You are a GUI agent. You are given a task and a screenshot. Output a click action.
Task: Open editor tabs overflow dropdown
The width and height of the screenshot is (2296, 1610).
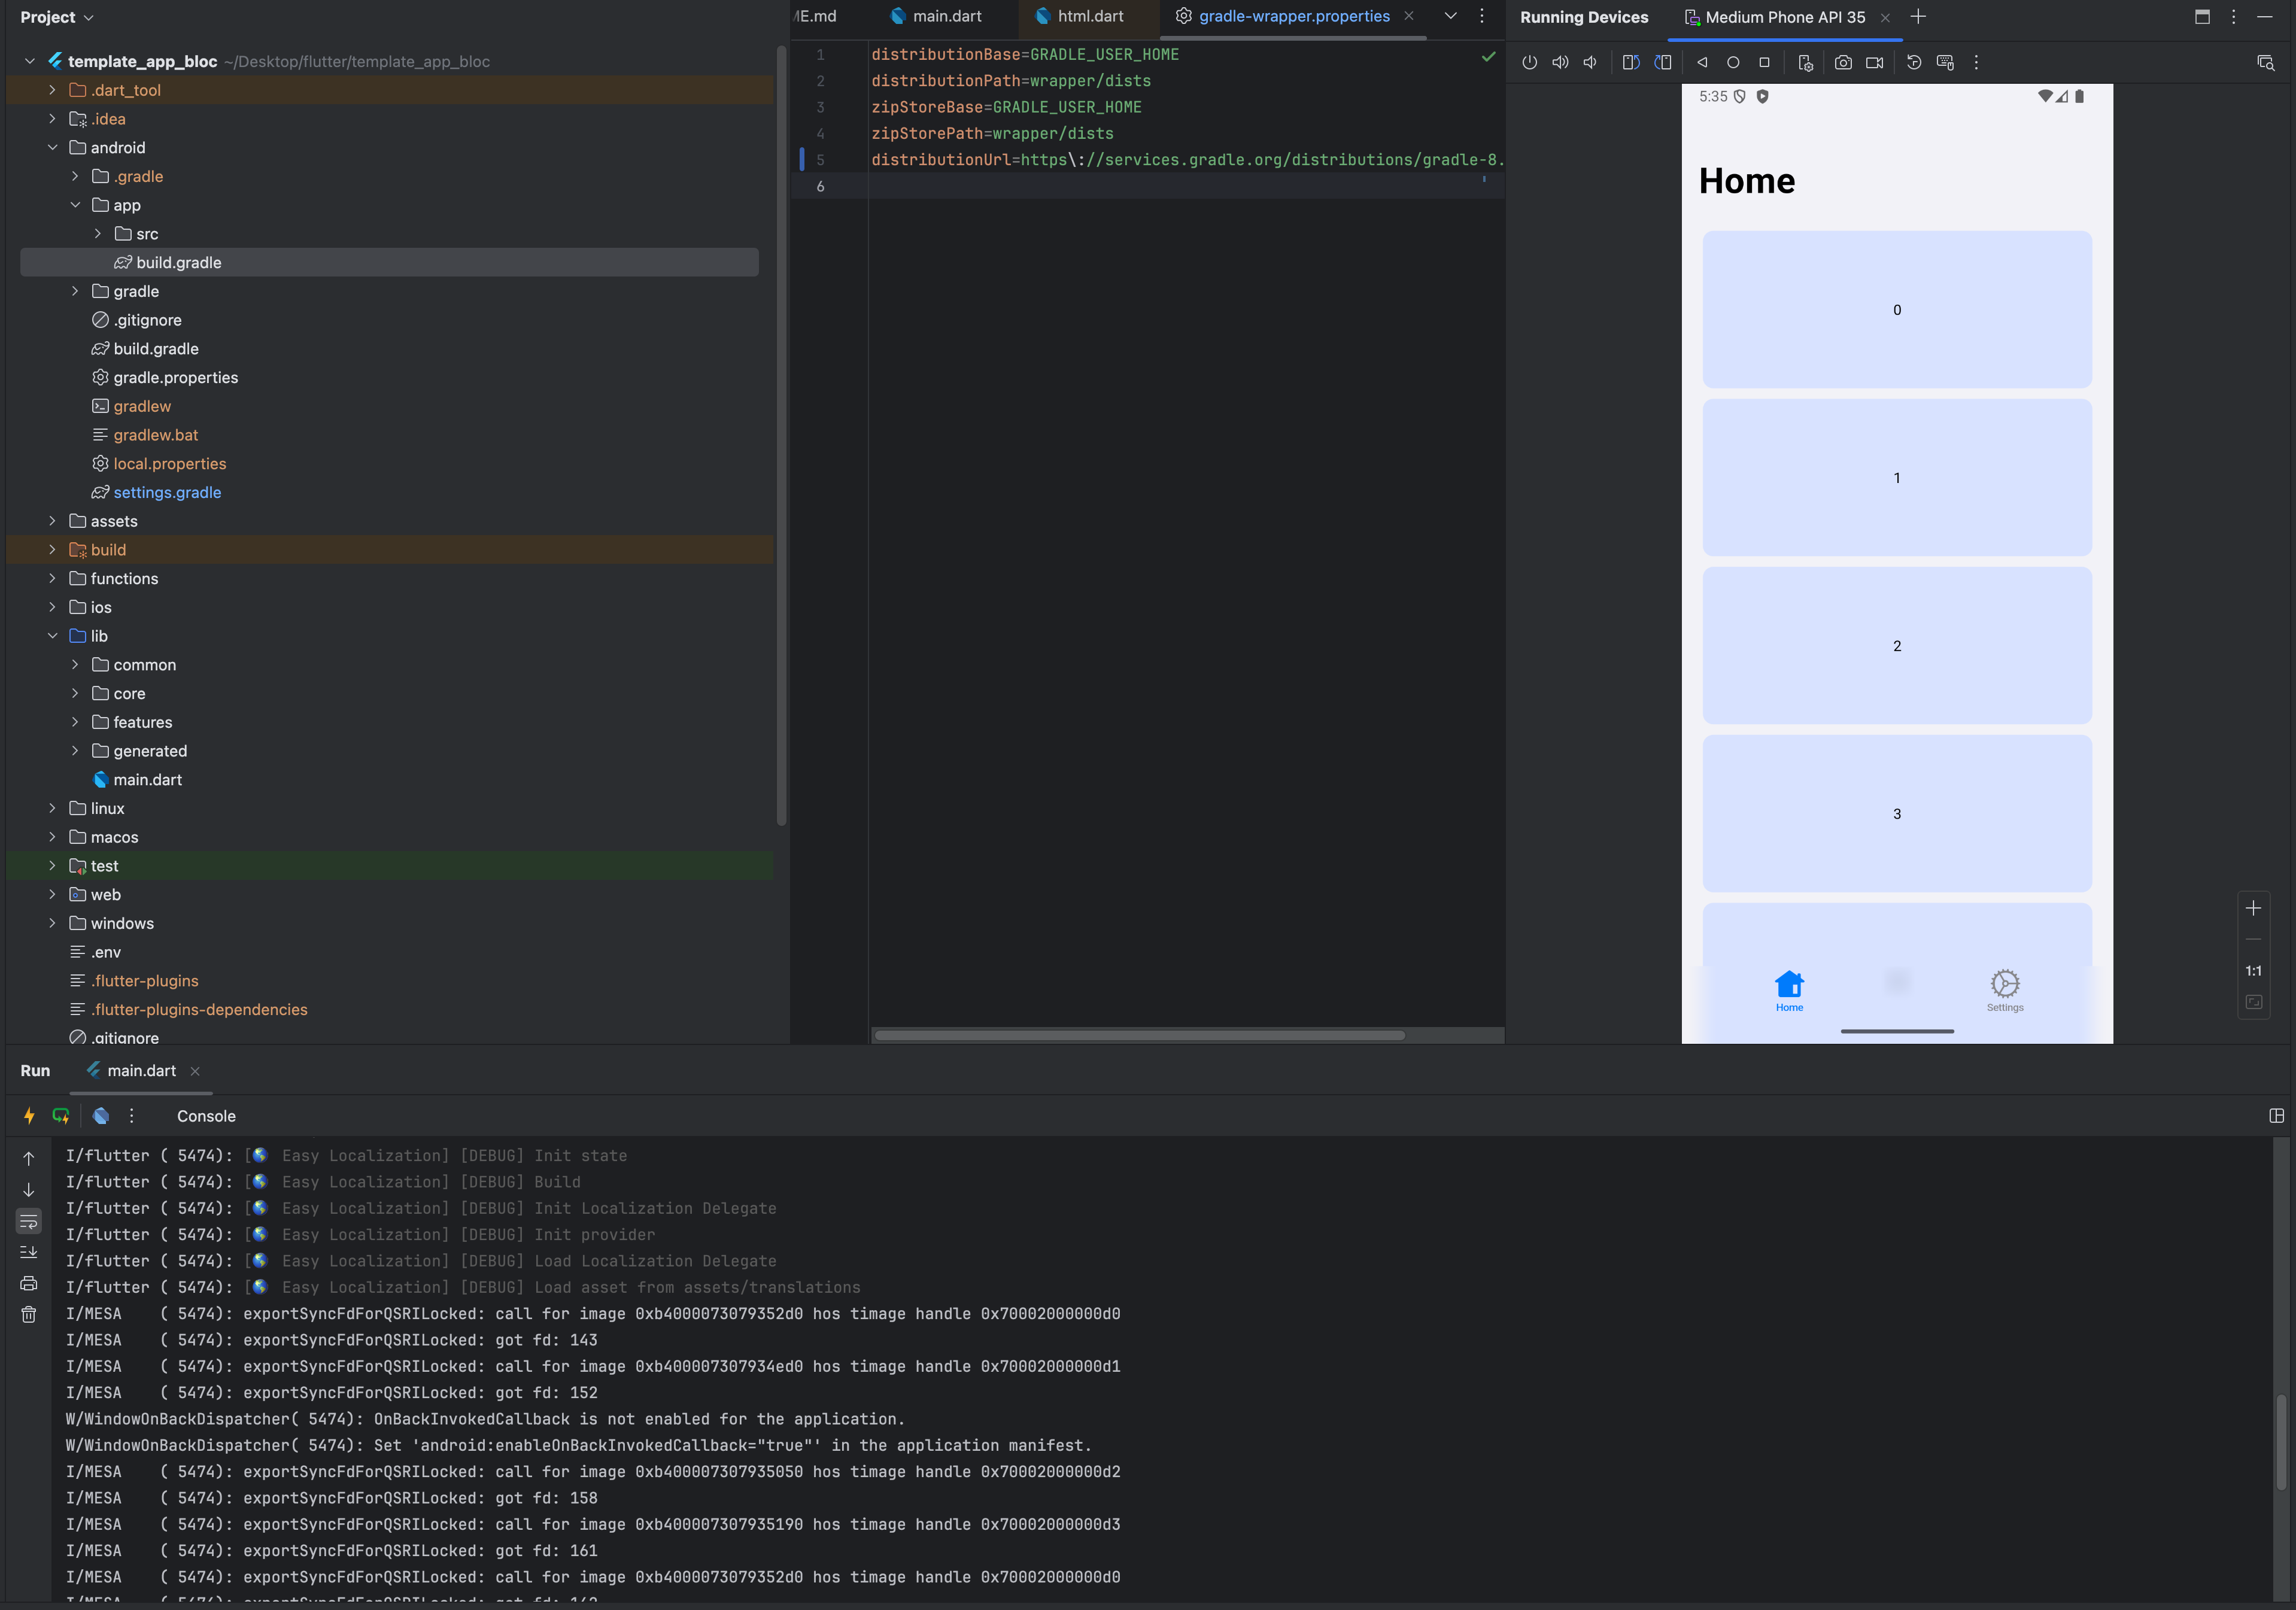tap(1450, 16)
